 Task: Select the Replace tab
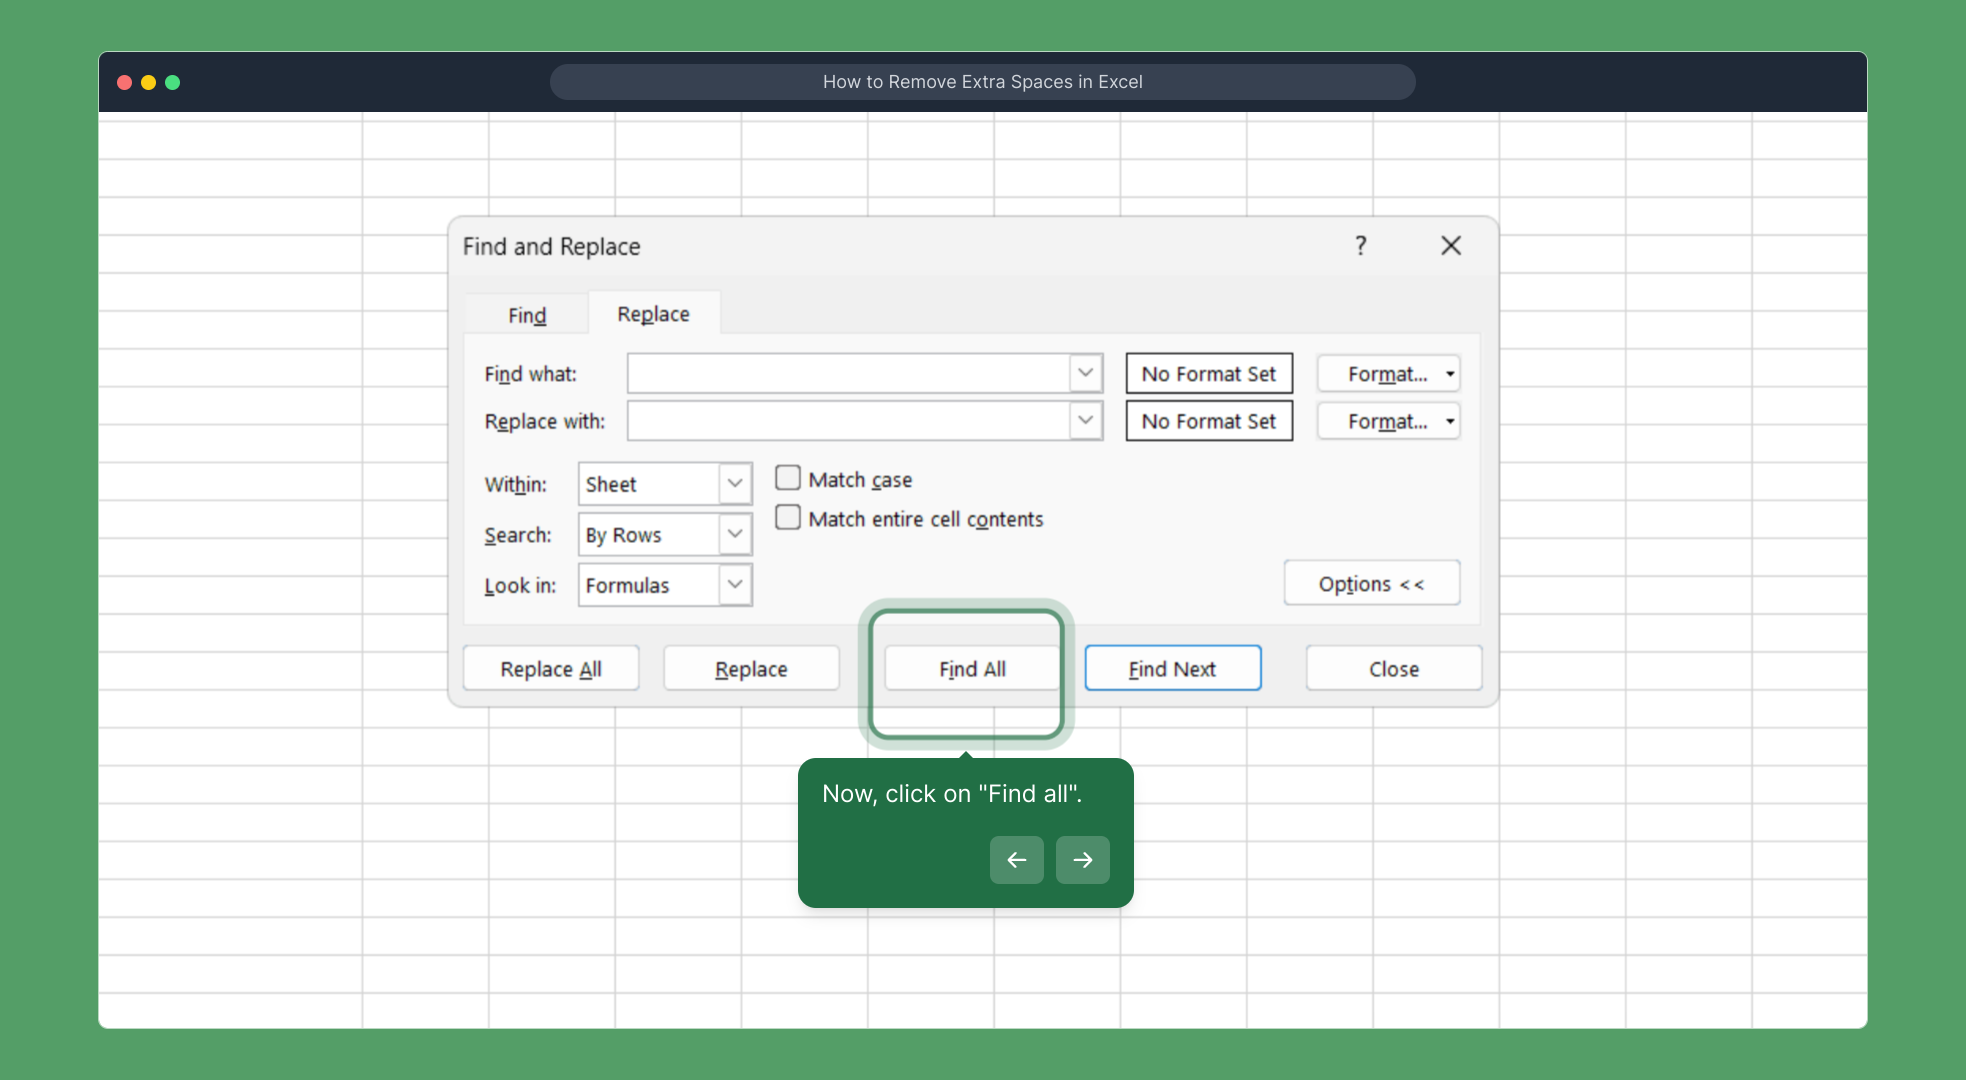point(653,314)
